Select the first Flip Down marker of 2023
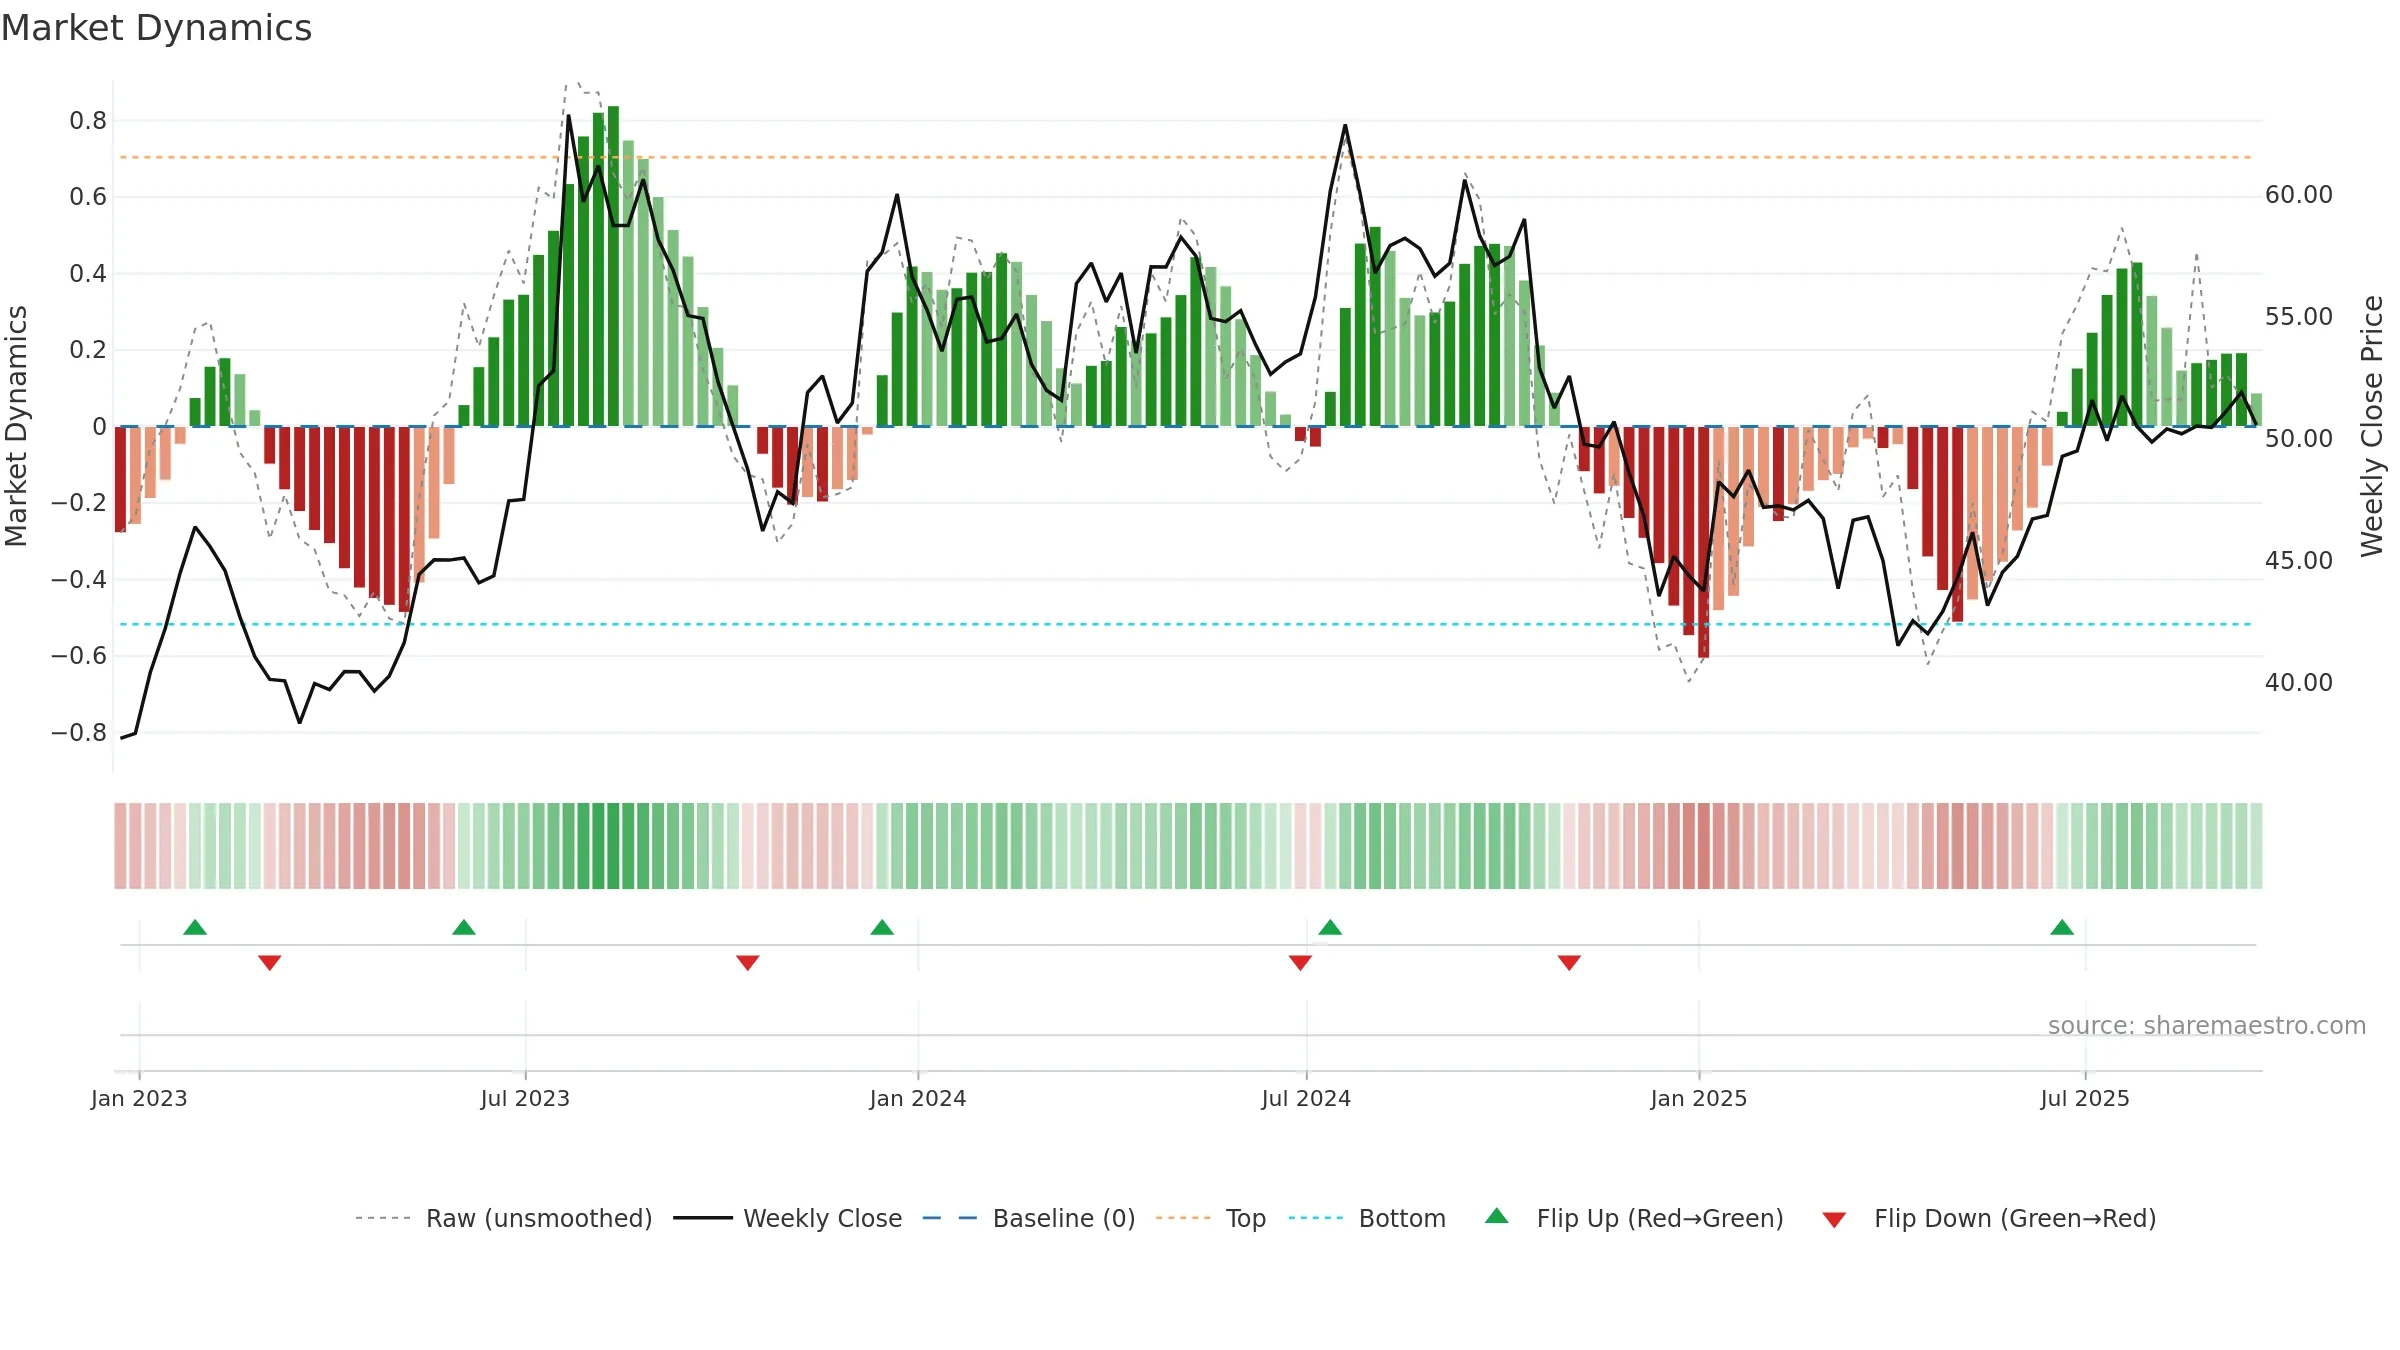The image size is (2400, 1350). [x=270, y=963]
